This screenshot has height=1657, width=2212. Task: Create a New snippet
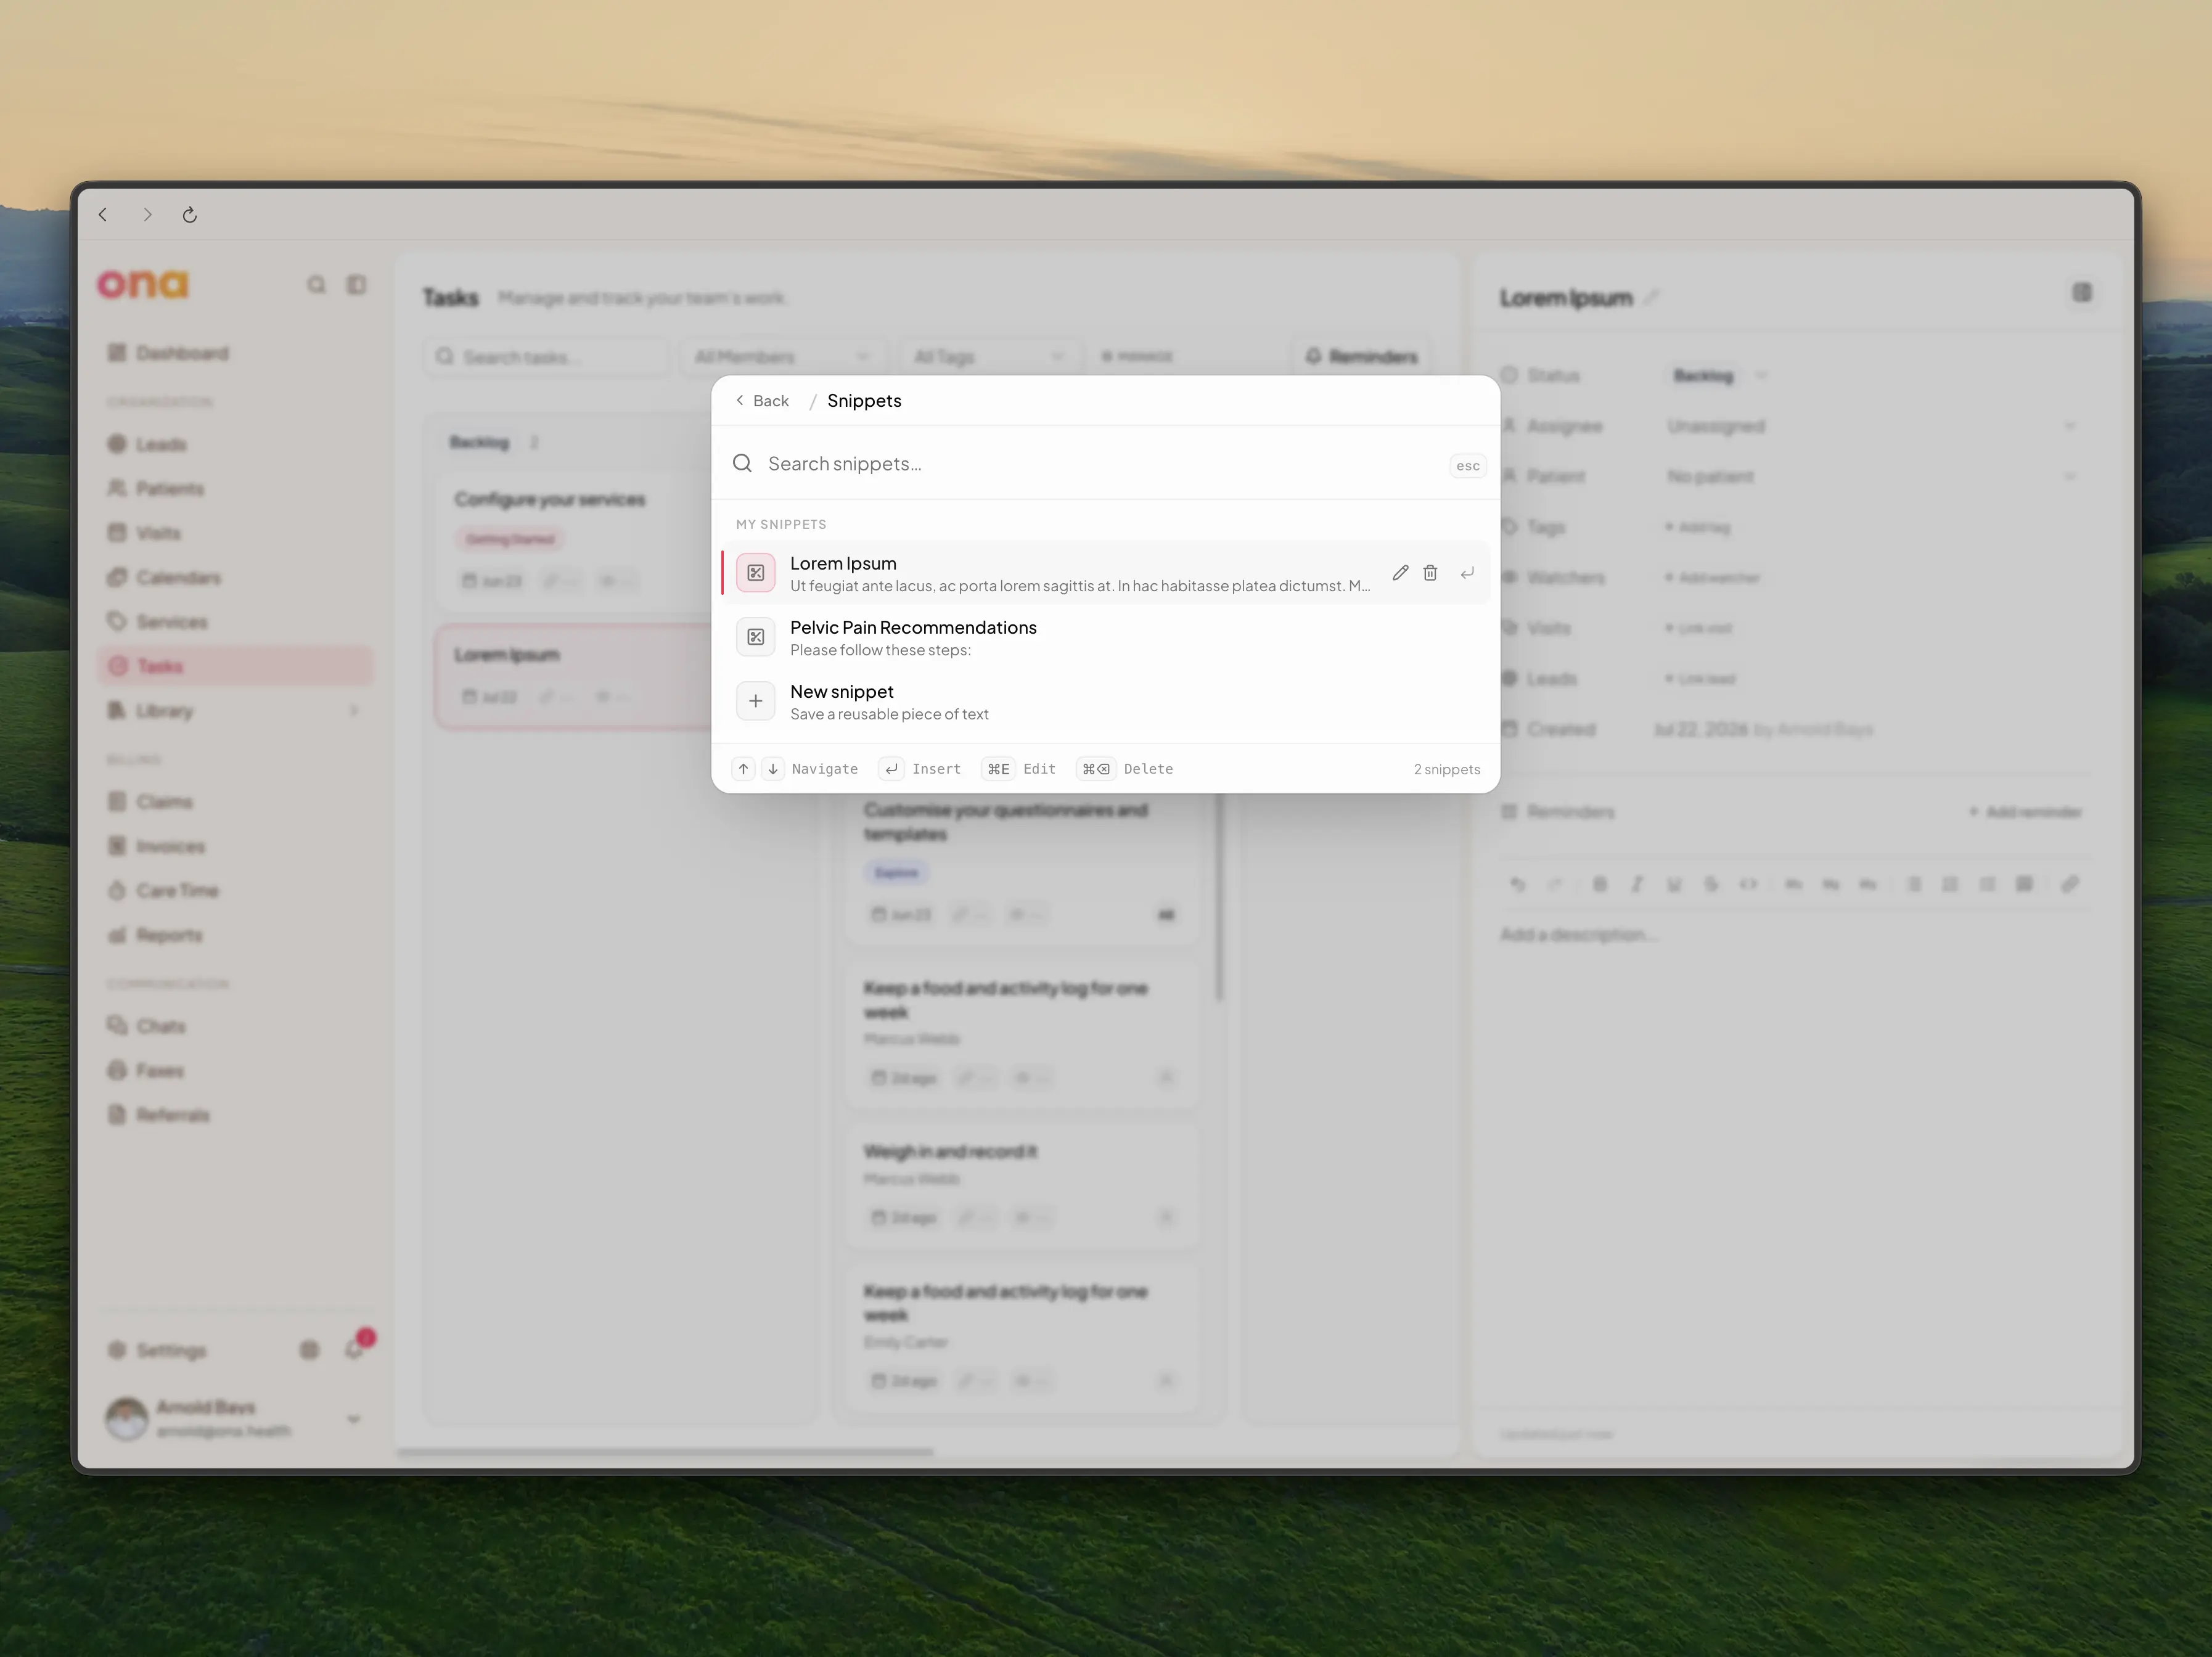click(1105, 701)
